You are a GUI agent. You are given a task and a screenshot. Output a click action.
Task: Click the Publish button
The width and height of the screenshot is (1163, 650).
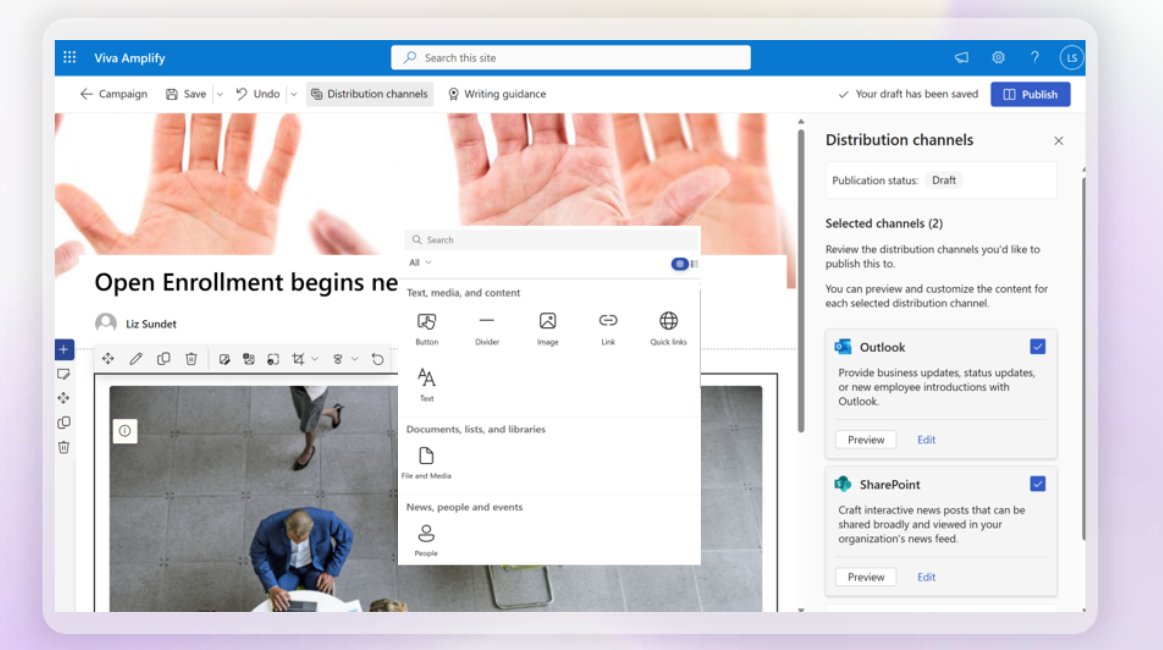click(1030, 94)
